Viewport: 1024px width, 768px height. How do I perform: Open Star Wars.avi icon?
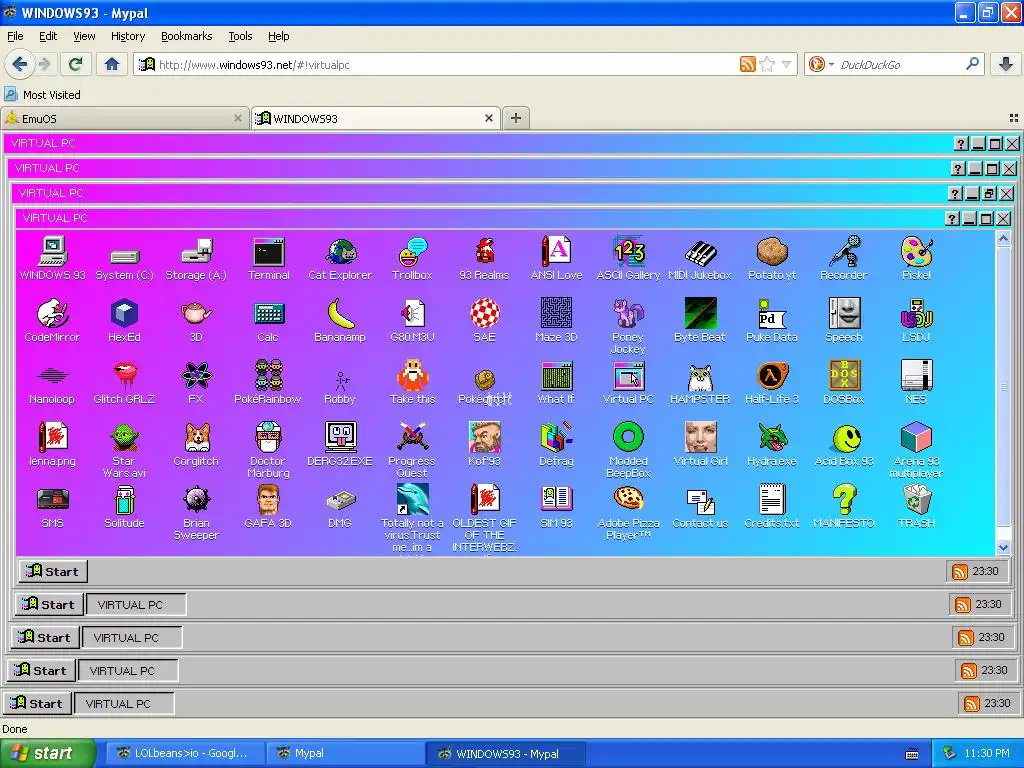pyautogui.click(x=124, y=450)
